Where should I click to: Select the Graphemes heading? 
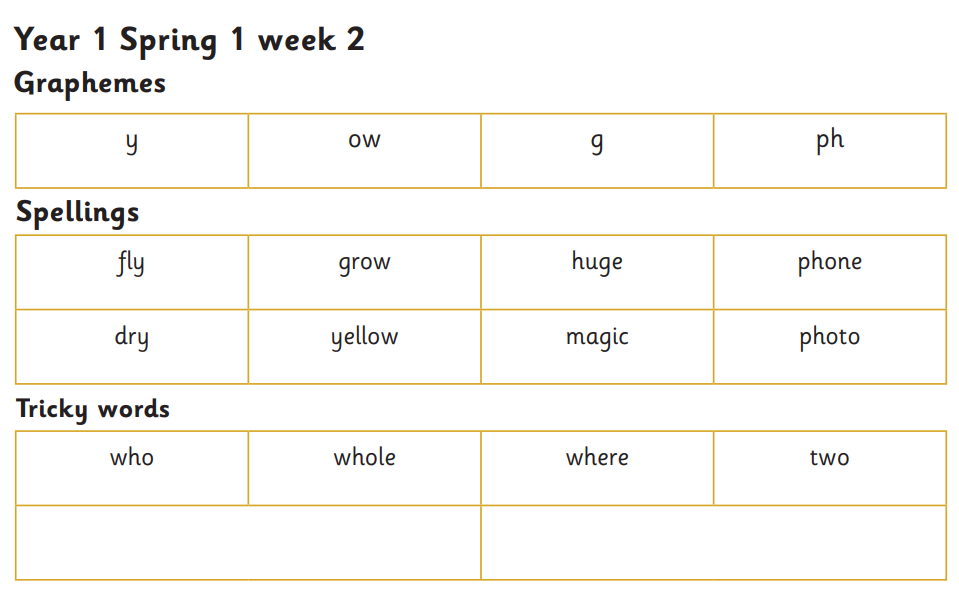[x=90, y=83]
